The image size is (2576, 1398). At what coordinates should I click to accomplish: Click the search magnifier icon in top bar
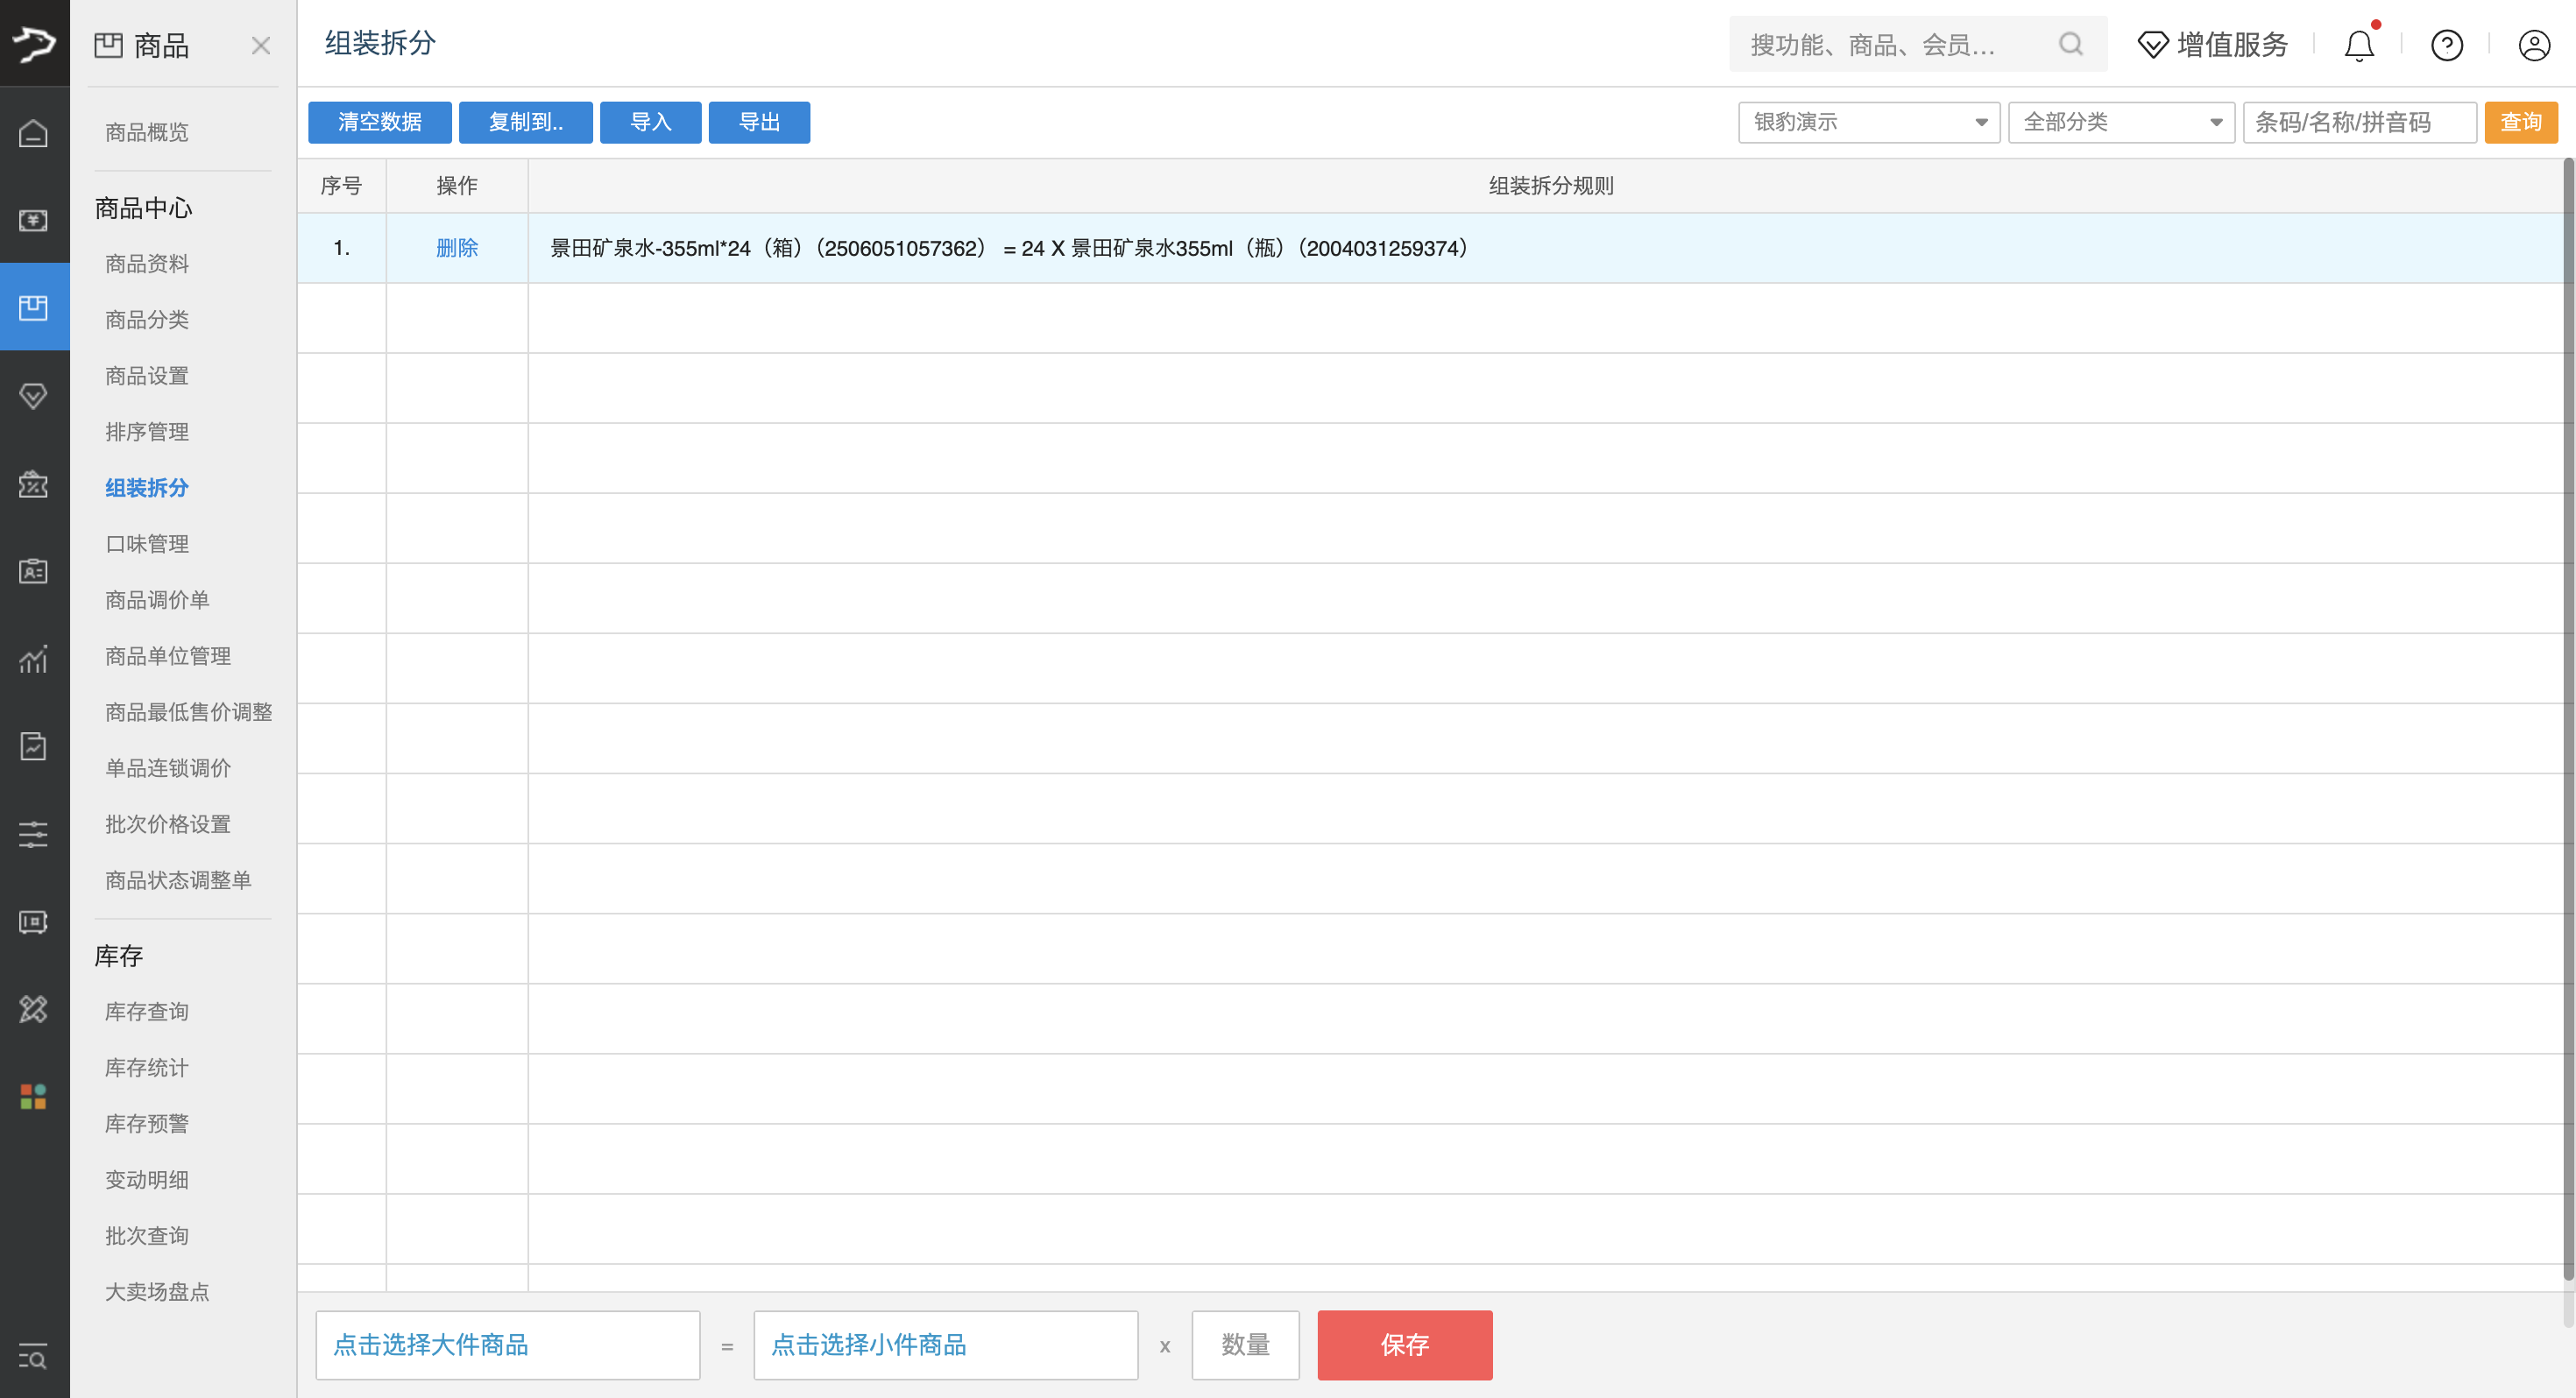pyautogui.click(x=2070, y=44)
